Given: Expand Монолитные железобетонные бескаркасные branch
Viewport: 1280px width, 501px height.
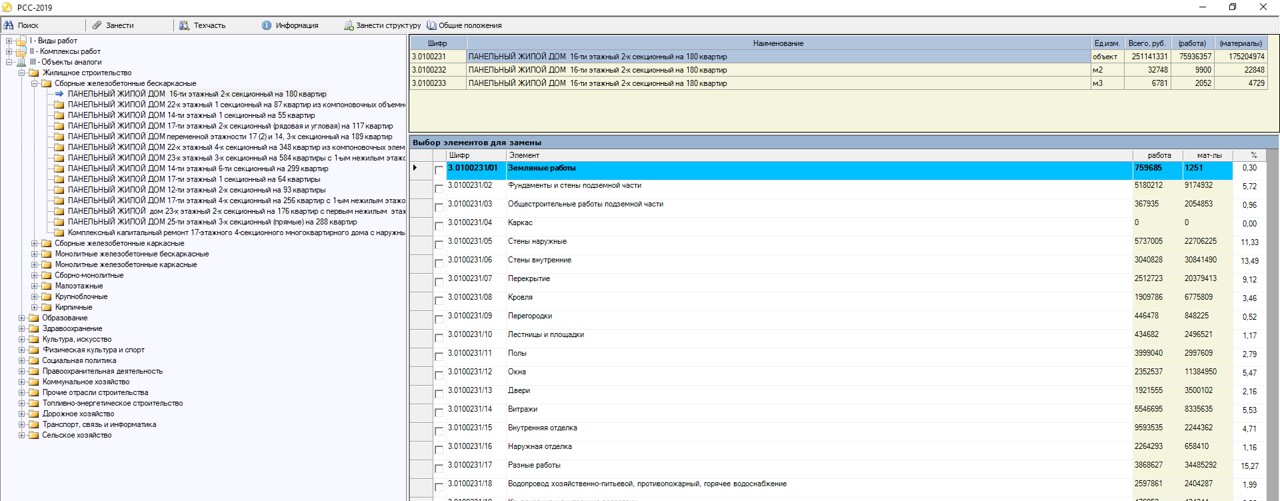Looking at the screenshot, I should (34, 254).
